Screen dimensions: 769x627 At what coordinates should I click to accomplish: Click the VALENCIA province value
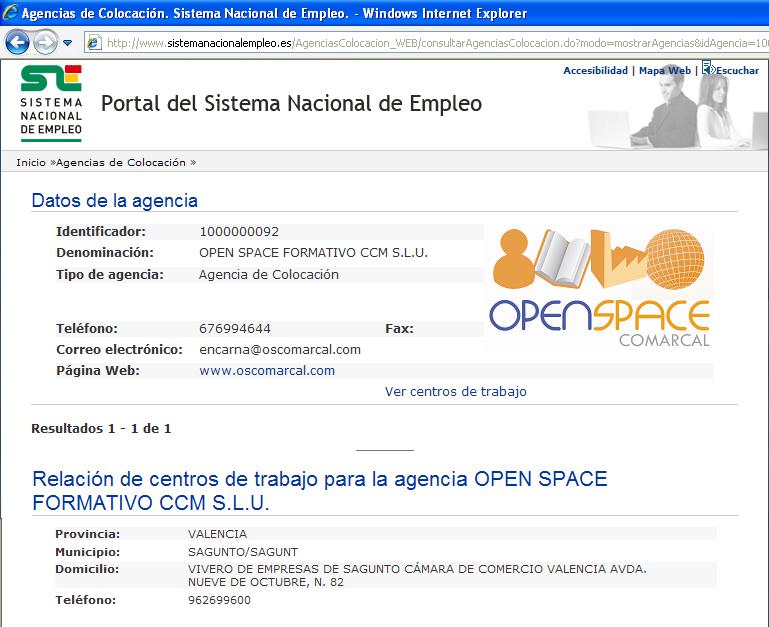click(217, 534)
